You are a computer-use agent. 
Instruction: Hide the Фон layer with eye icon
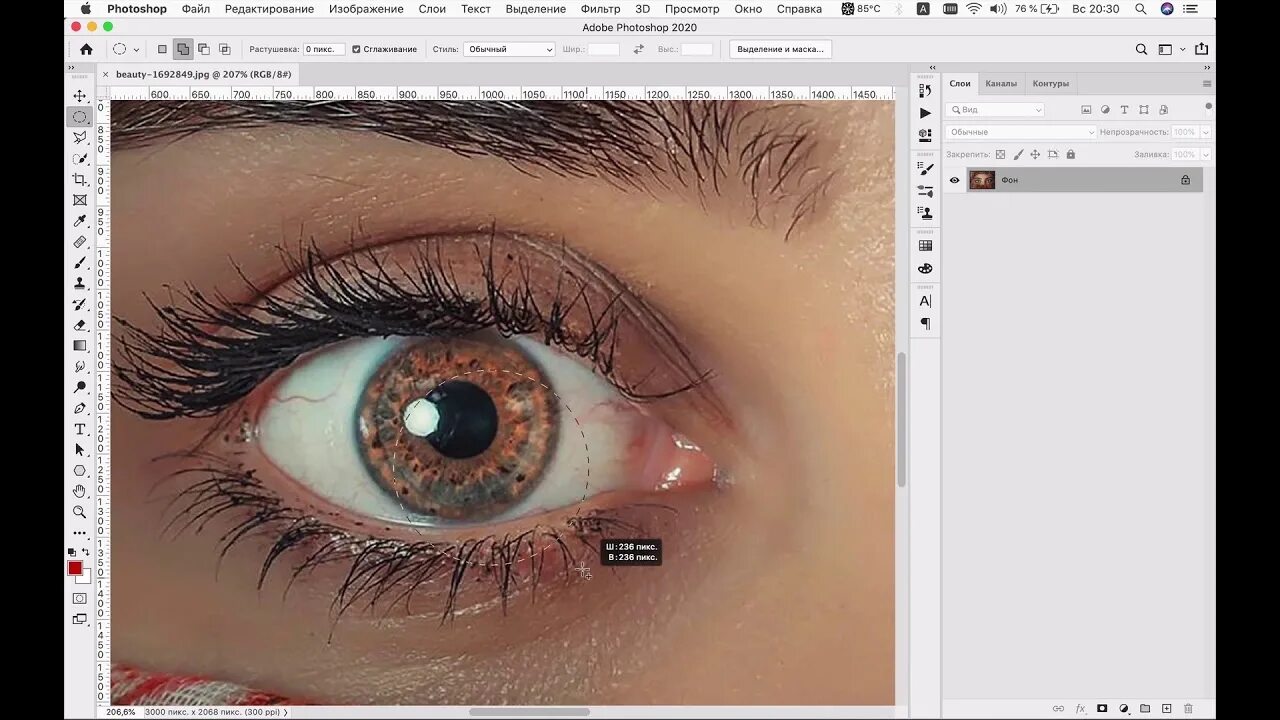[954, 180]
